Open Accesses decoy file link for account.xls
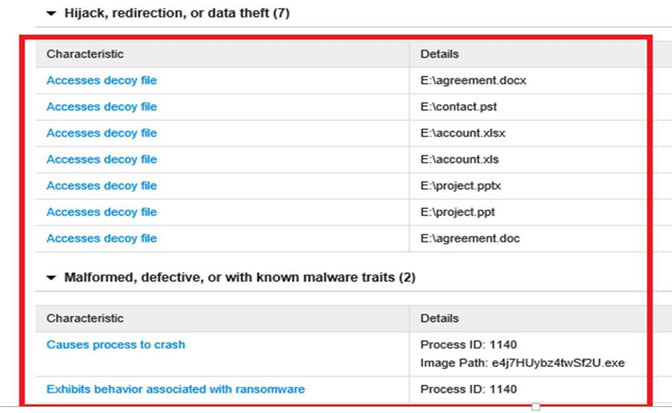This screenshot has height=413, width=672. pos(101,159)
